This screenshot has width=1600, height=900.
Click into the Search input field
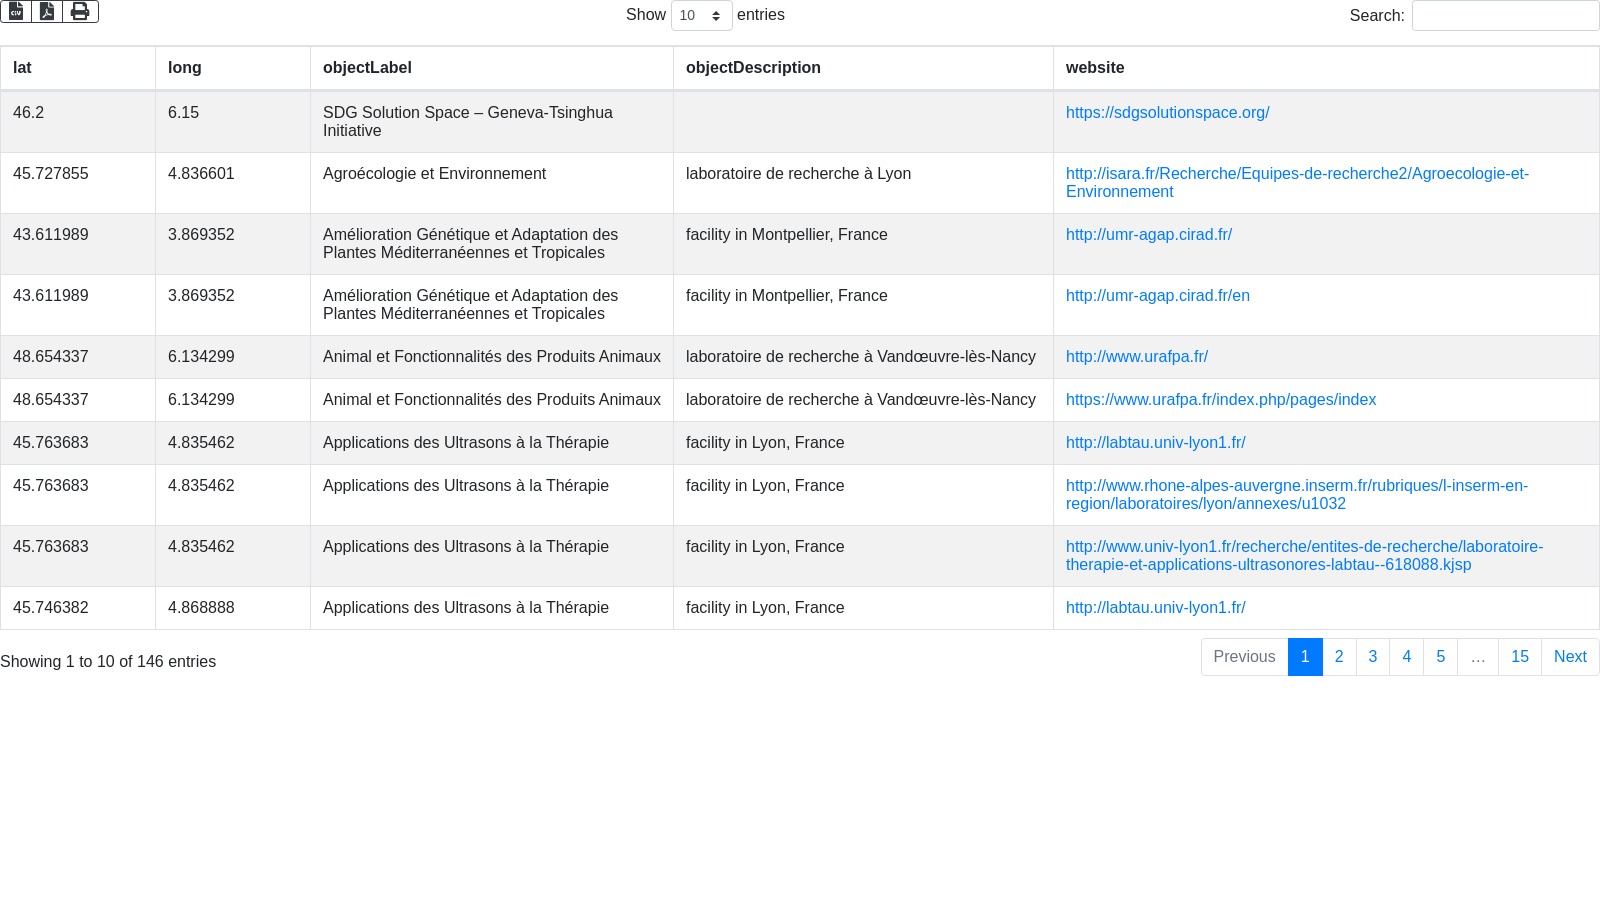1504,16
